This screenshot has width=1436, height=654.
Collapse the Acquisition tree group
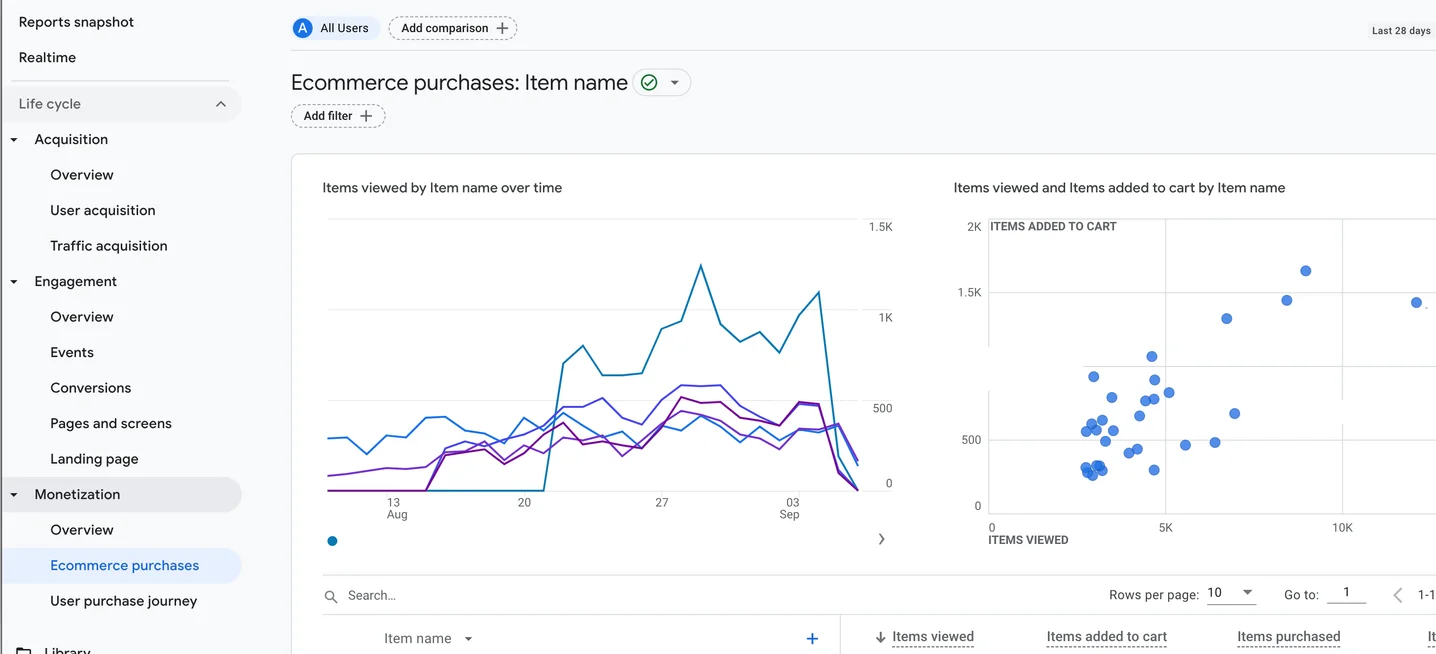pos(14,140)
